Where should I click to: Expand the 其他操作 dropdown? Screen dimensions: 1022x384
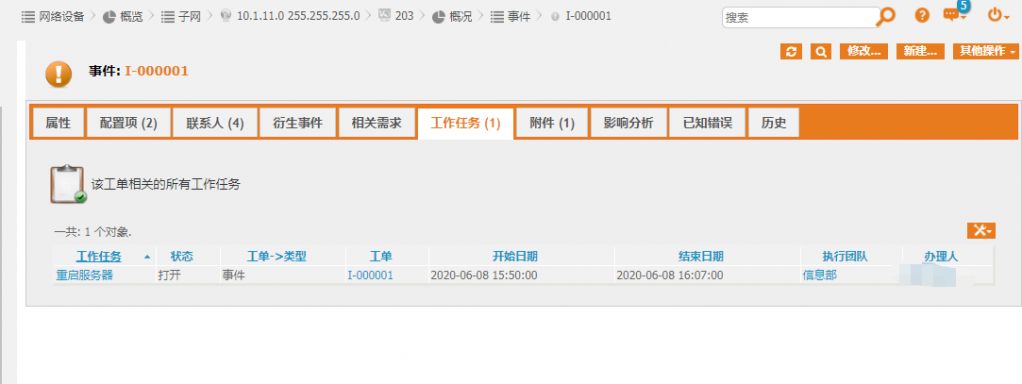[x=986, y=52]
